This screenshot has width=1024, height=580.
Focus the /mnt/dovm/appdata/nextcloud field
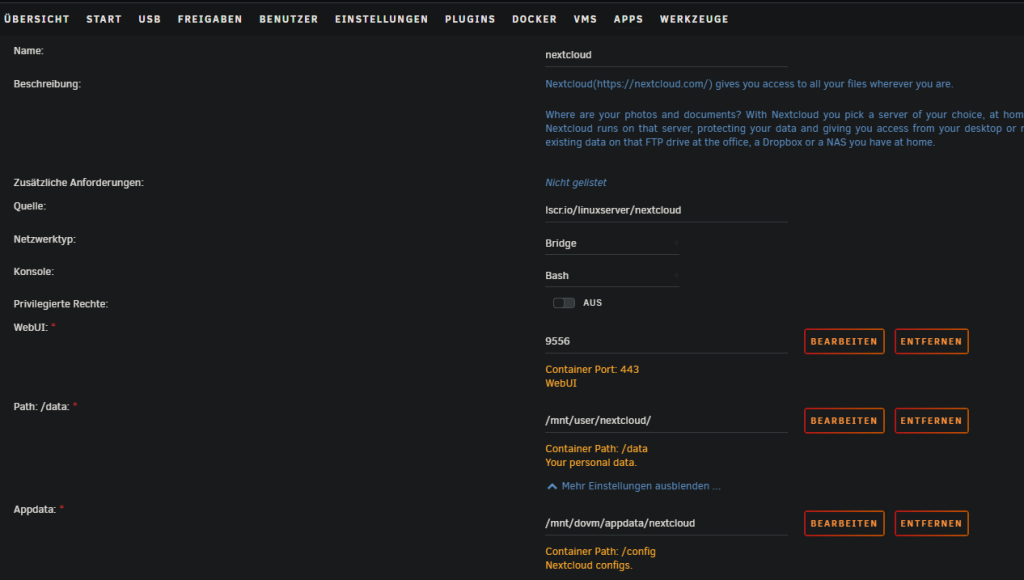coord(666,523)
